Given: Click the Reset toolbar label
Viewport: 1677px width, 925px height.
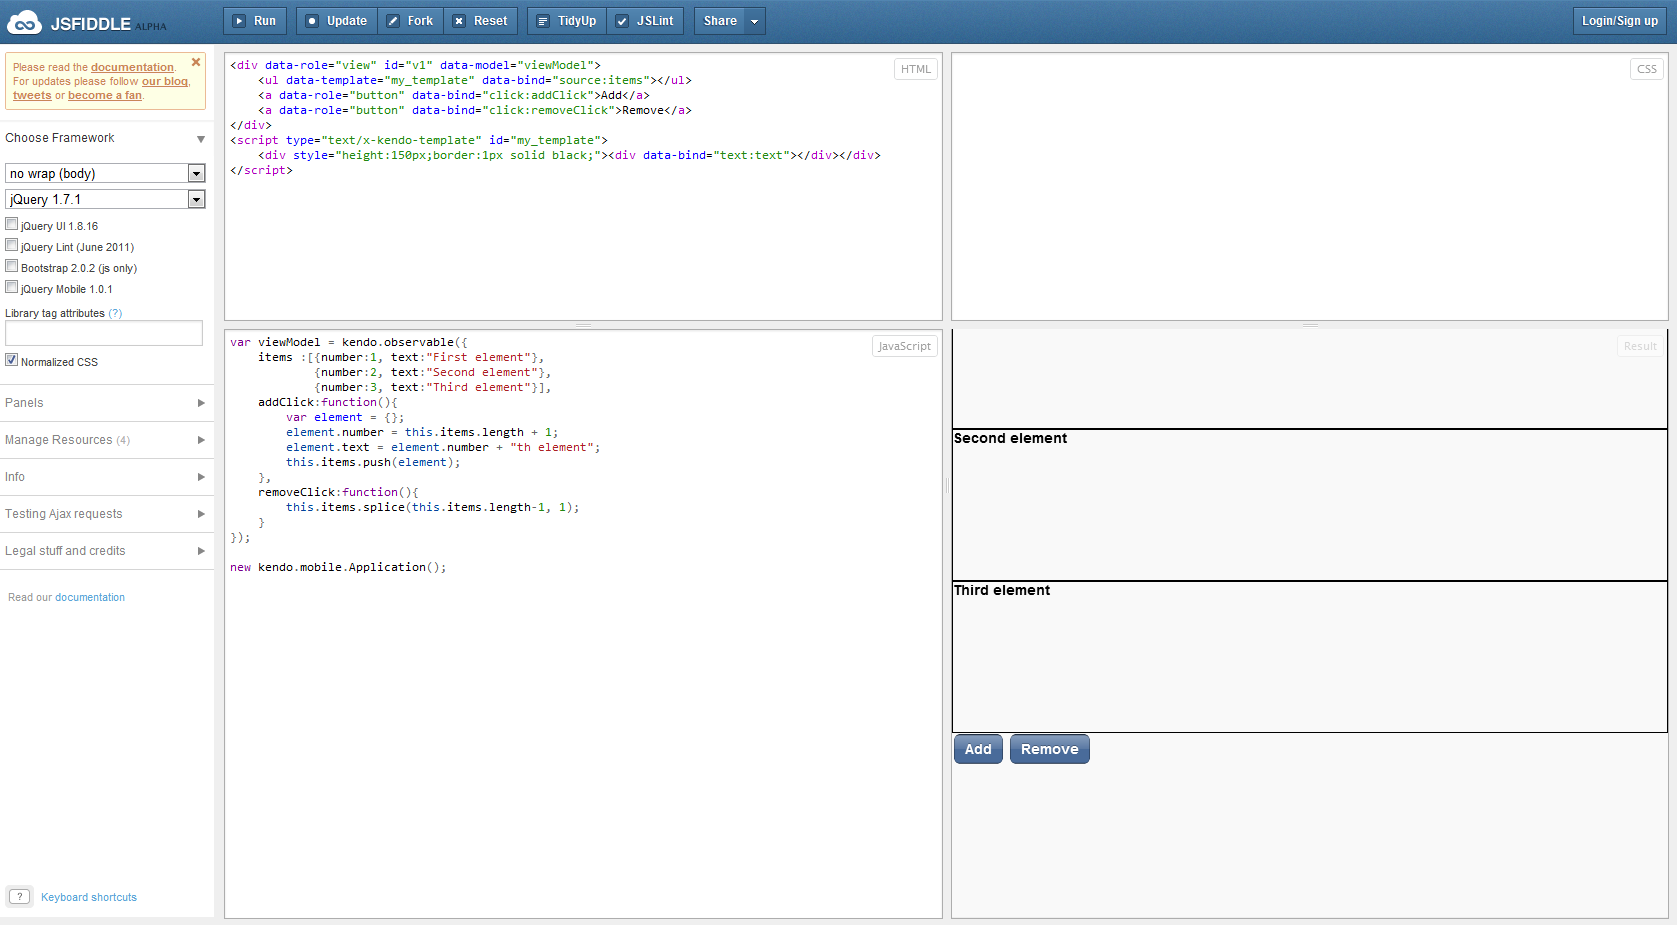Looking at the screenshot, I should 491,21.
